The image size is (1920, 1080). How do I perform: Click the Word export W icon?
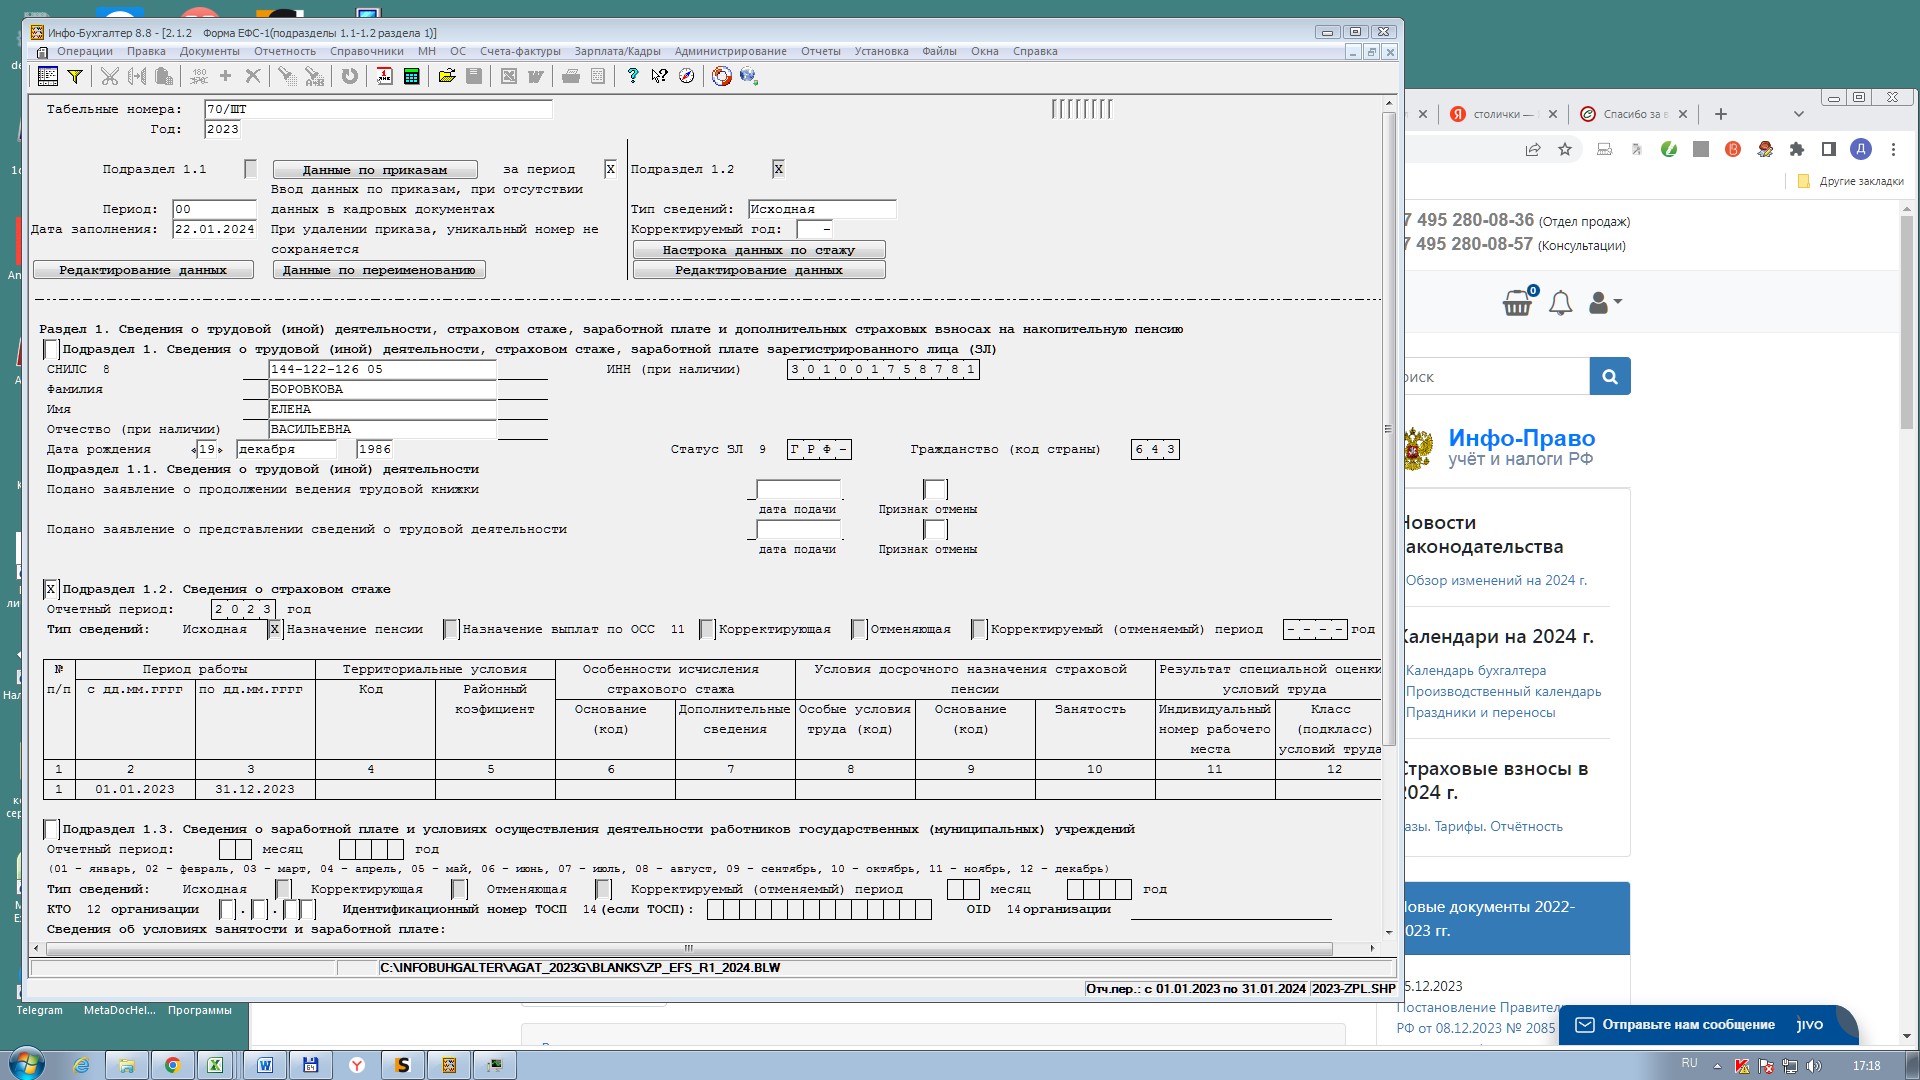(x=536, y=76)
